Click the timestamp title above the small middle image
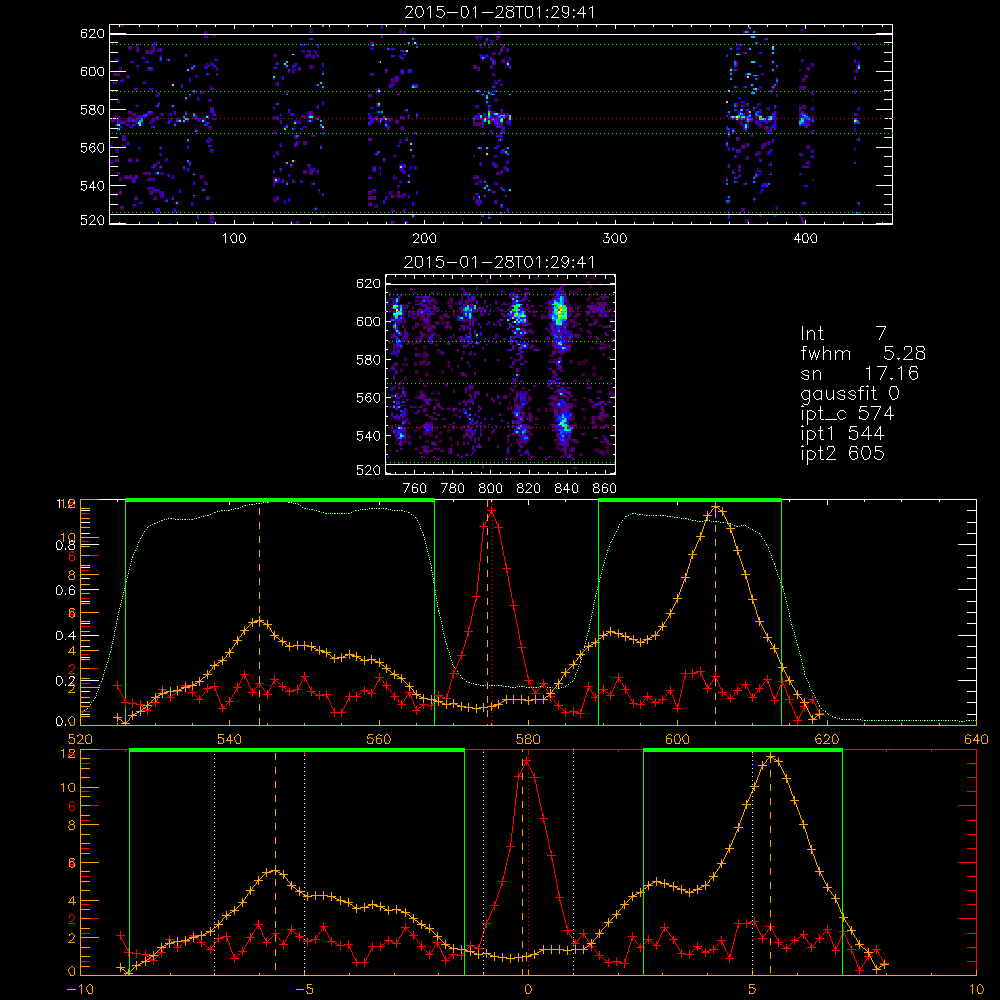The height and width of the screenshot is (1000, 1000). [500, 262]
